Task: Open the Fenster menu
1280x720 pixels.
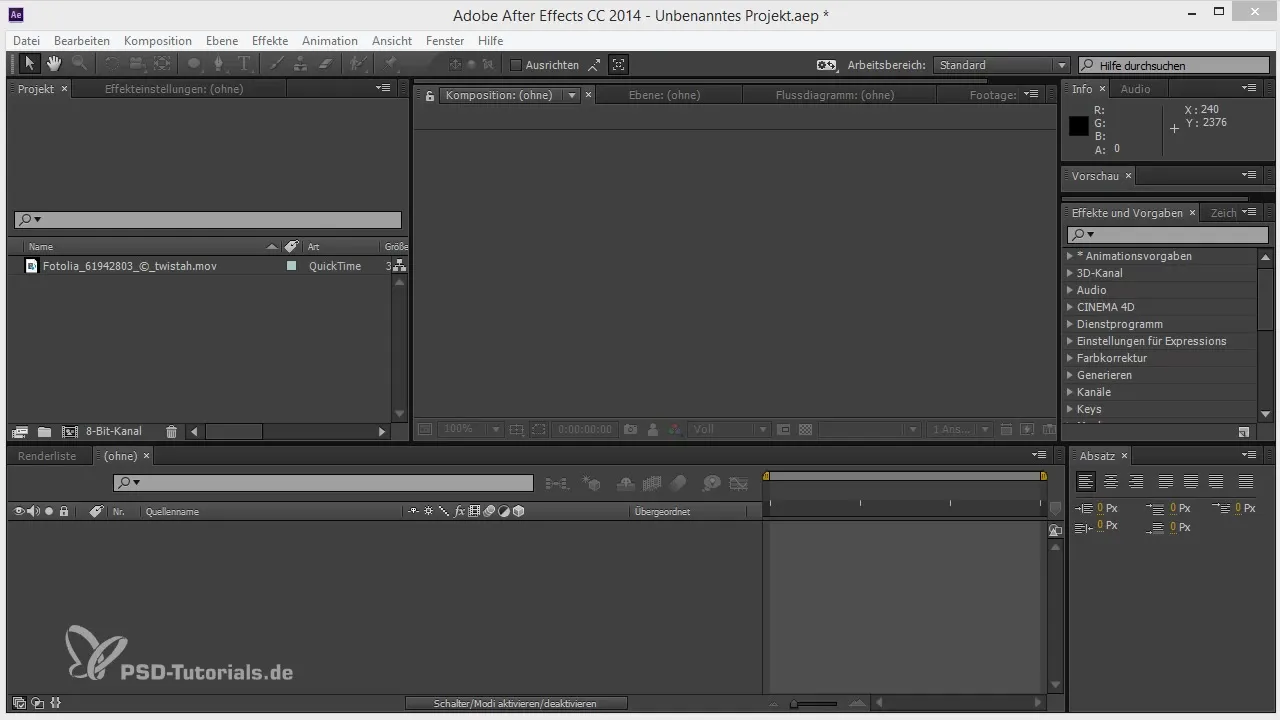Action: tap(445, 41)
